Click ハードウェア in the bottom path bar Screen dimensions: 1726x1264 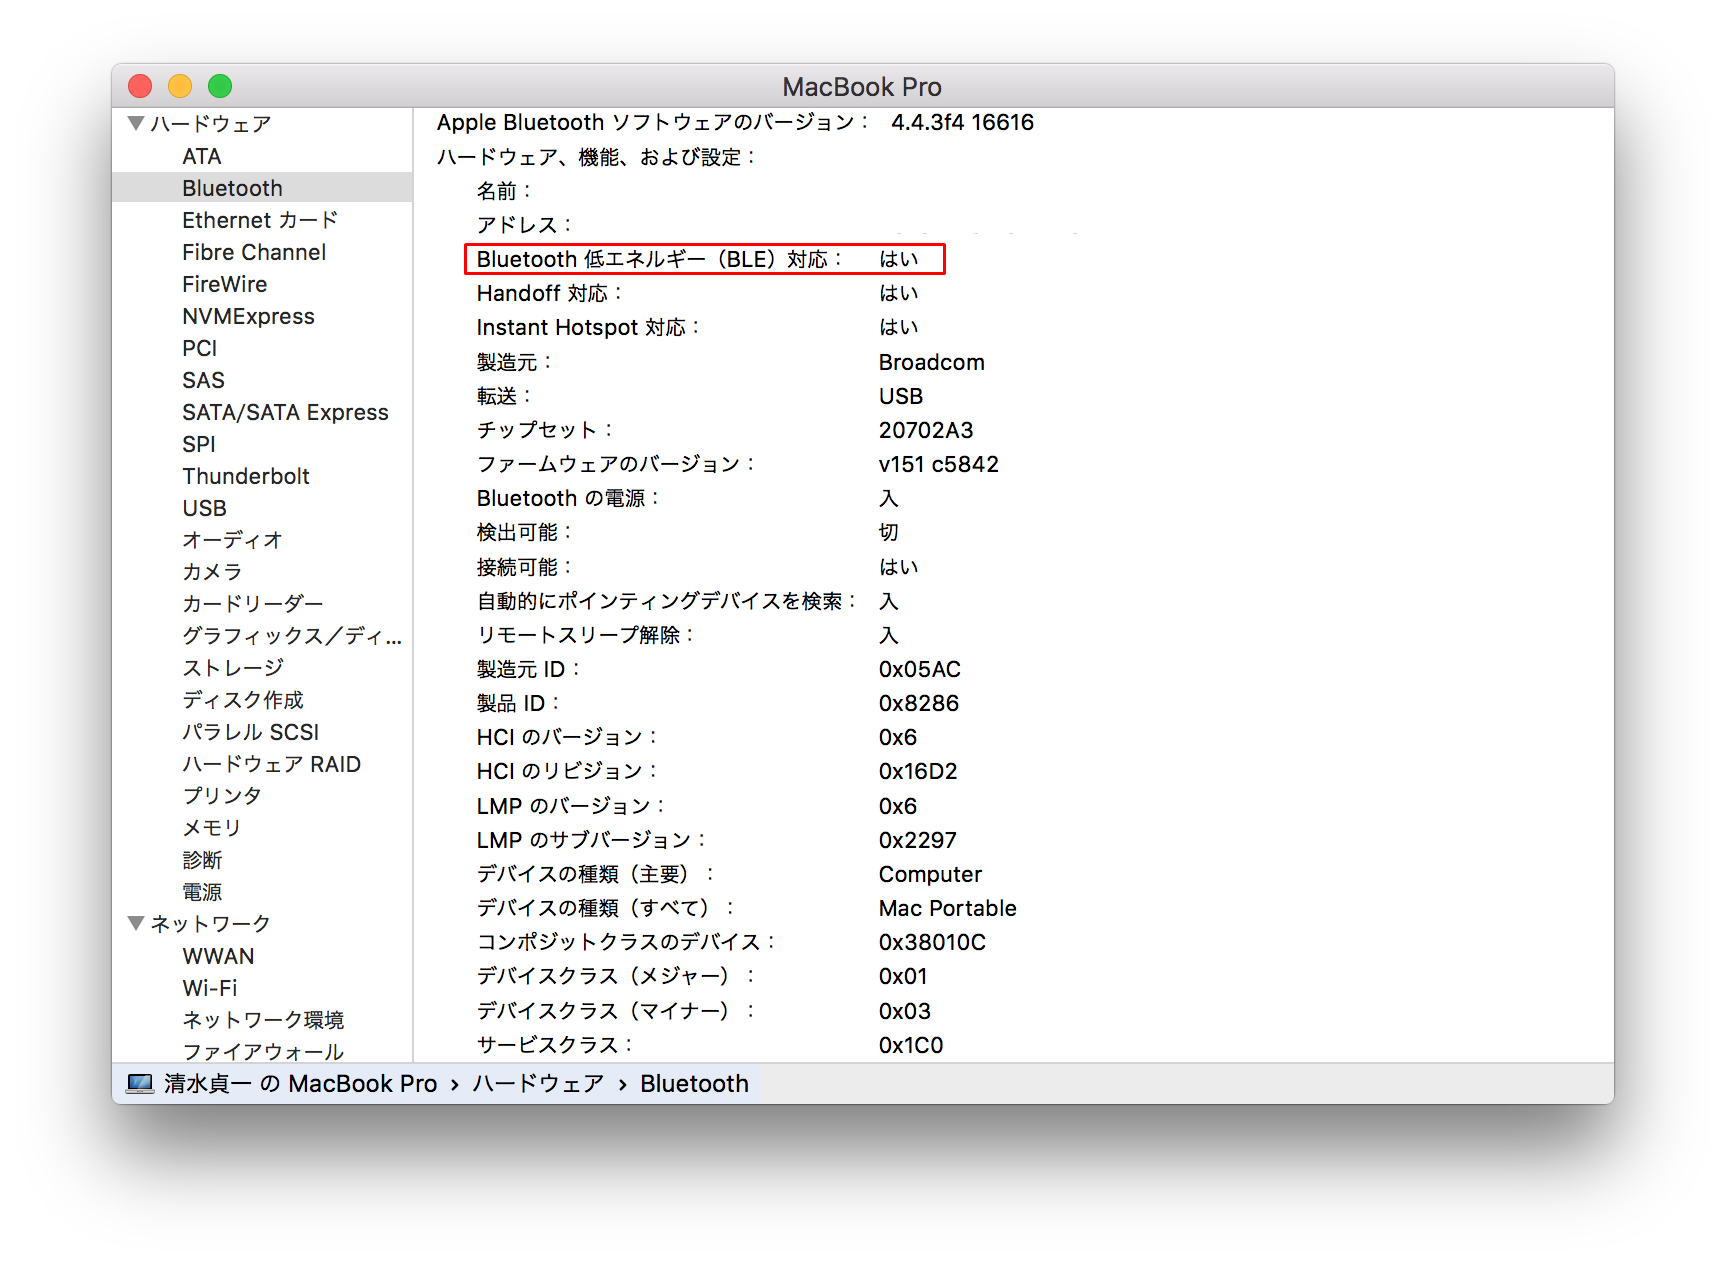point(538,1084)
